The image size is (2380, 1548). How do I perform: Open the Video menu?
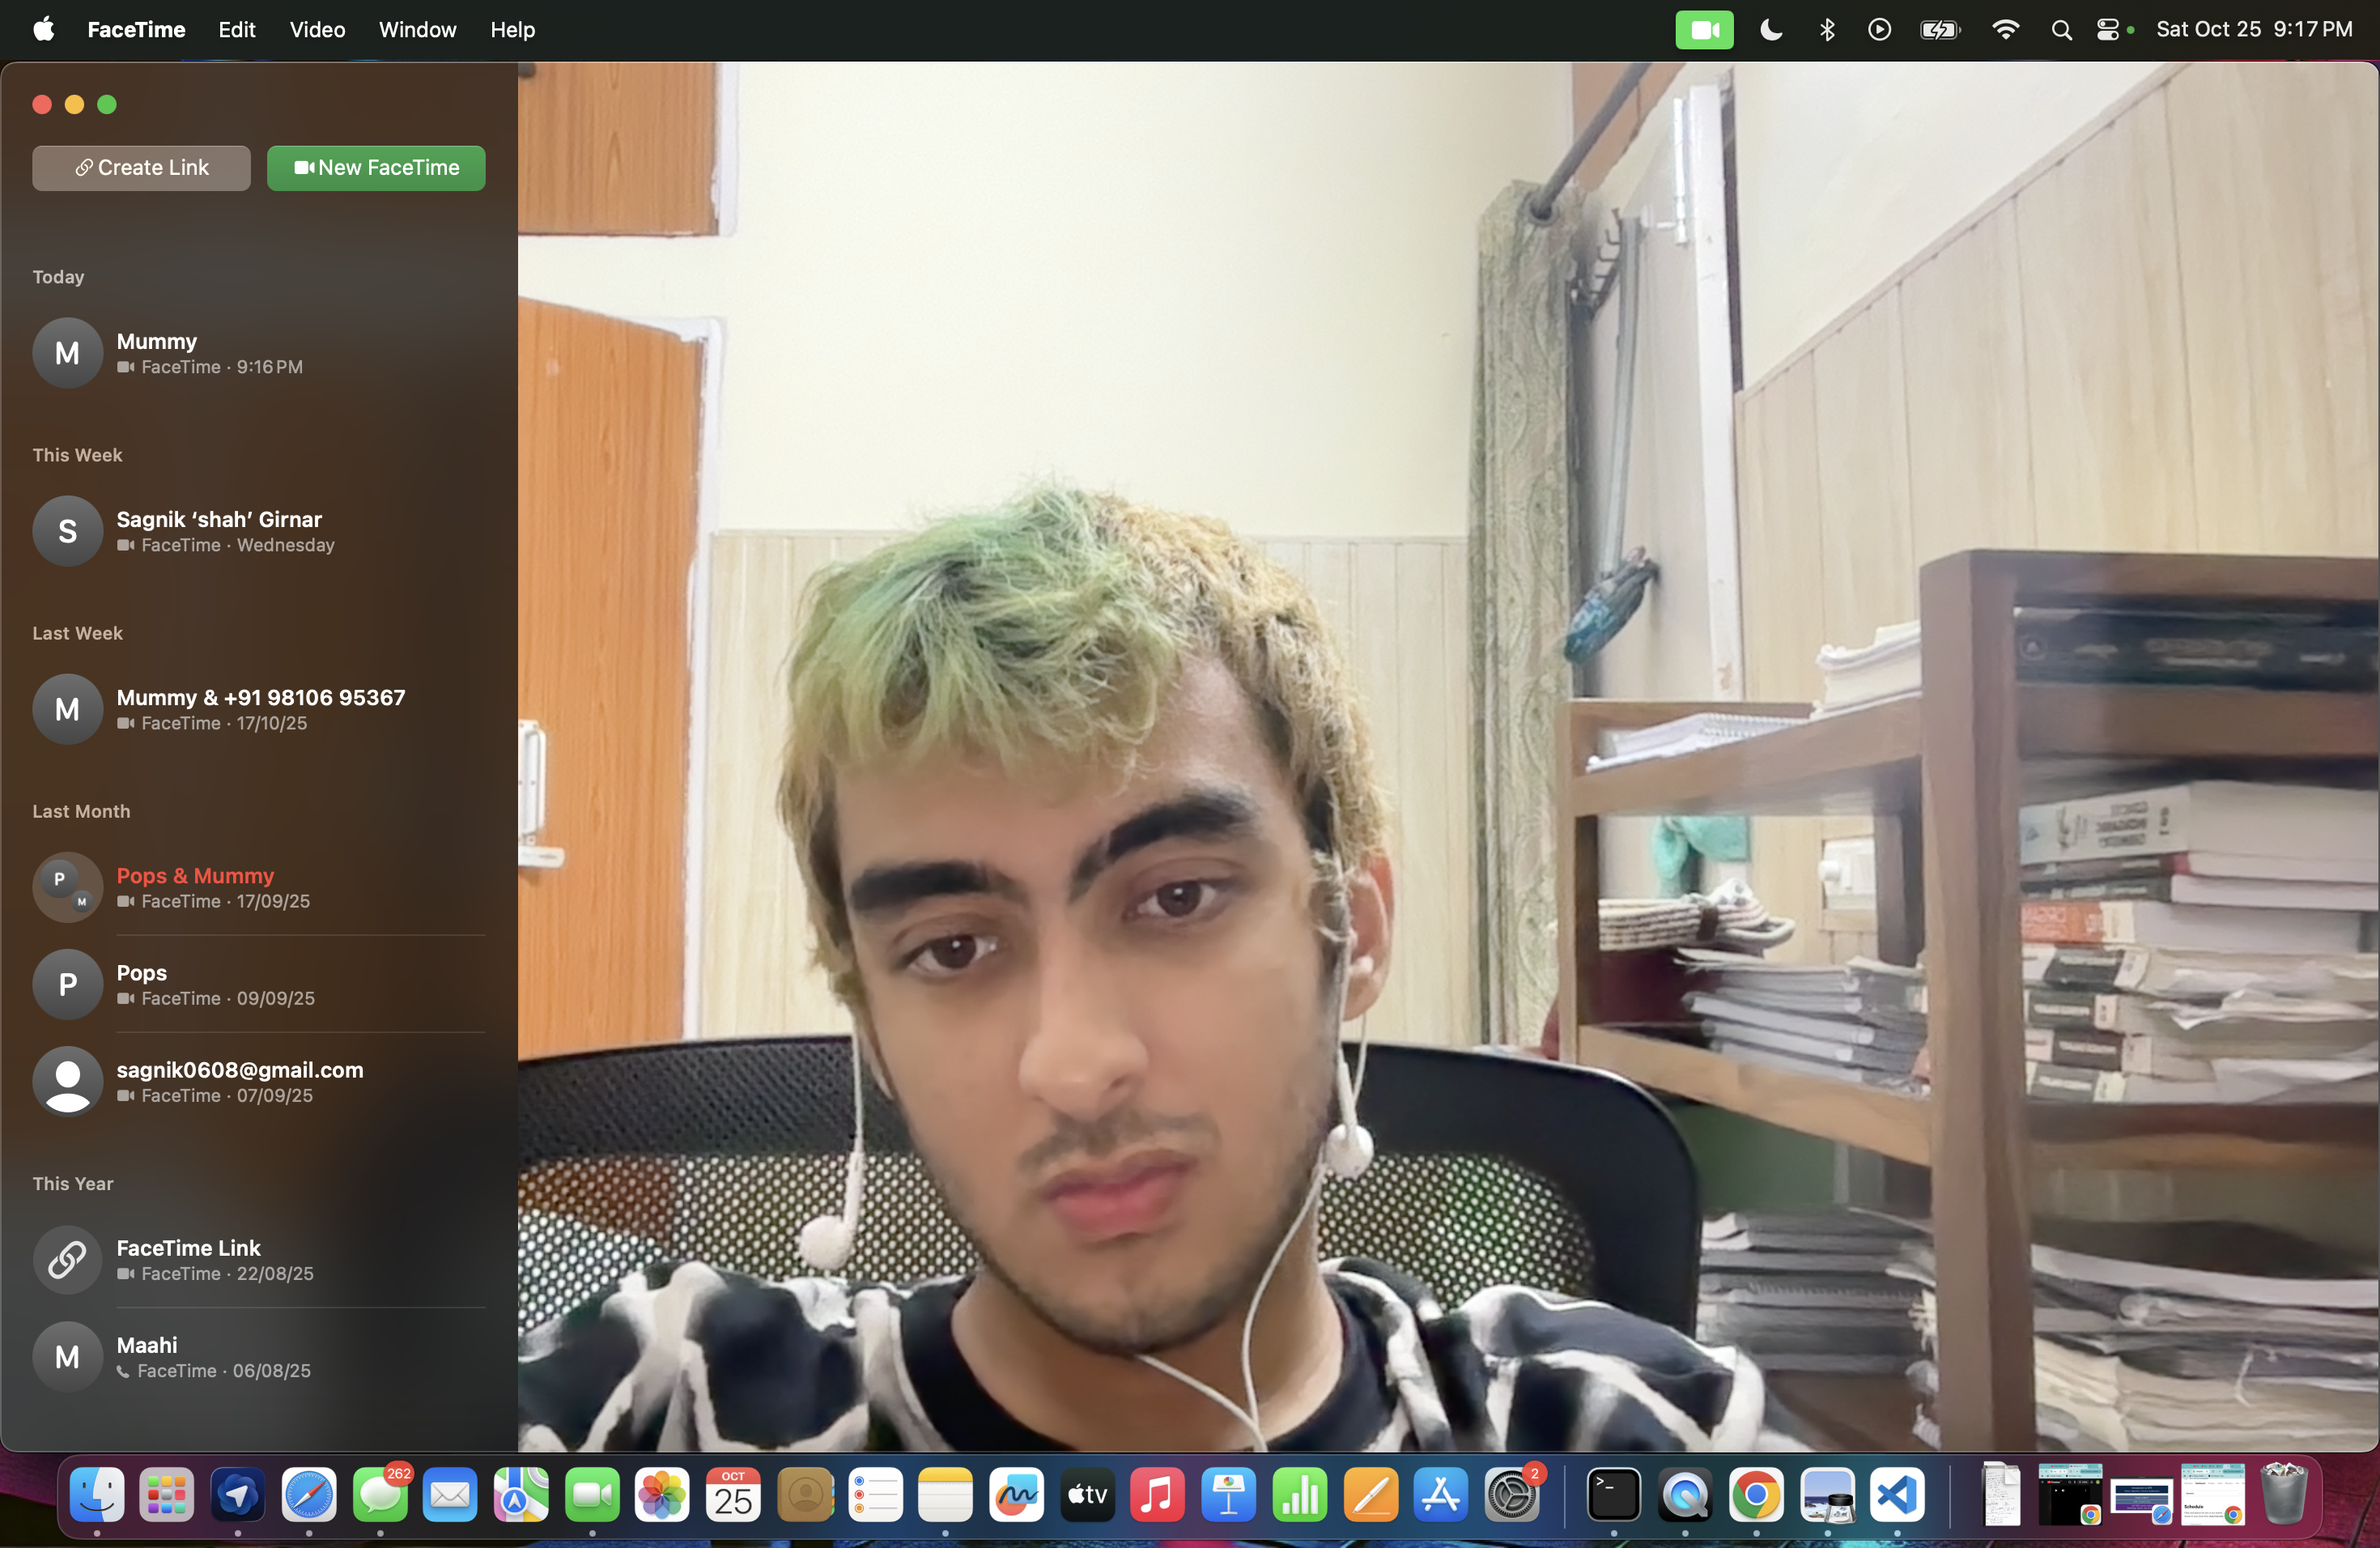coord(317,30)
